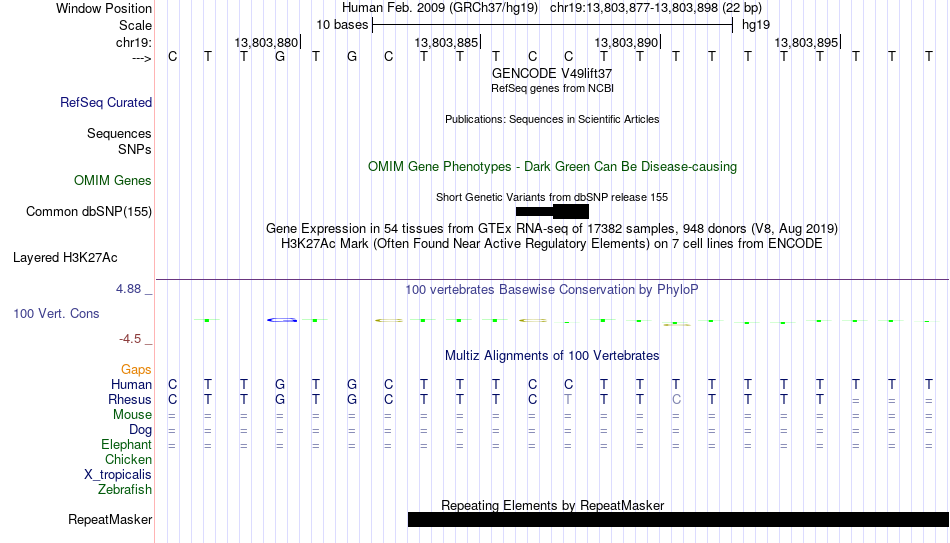Select the Zebrafish species row label
Viewport: 950px width, 543px height.
click(125, 489)
